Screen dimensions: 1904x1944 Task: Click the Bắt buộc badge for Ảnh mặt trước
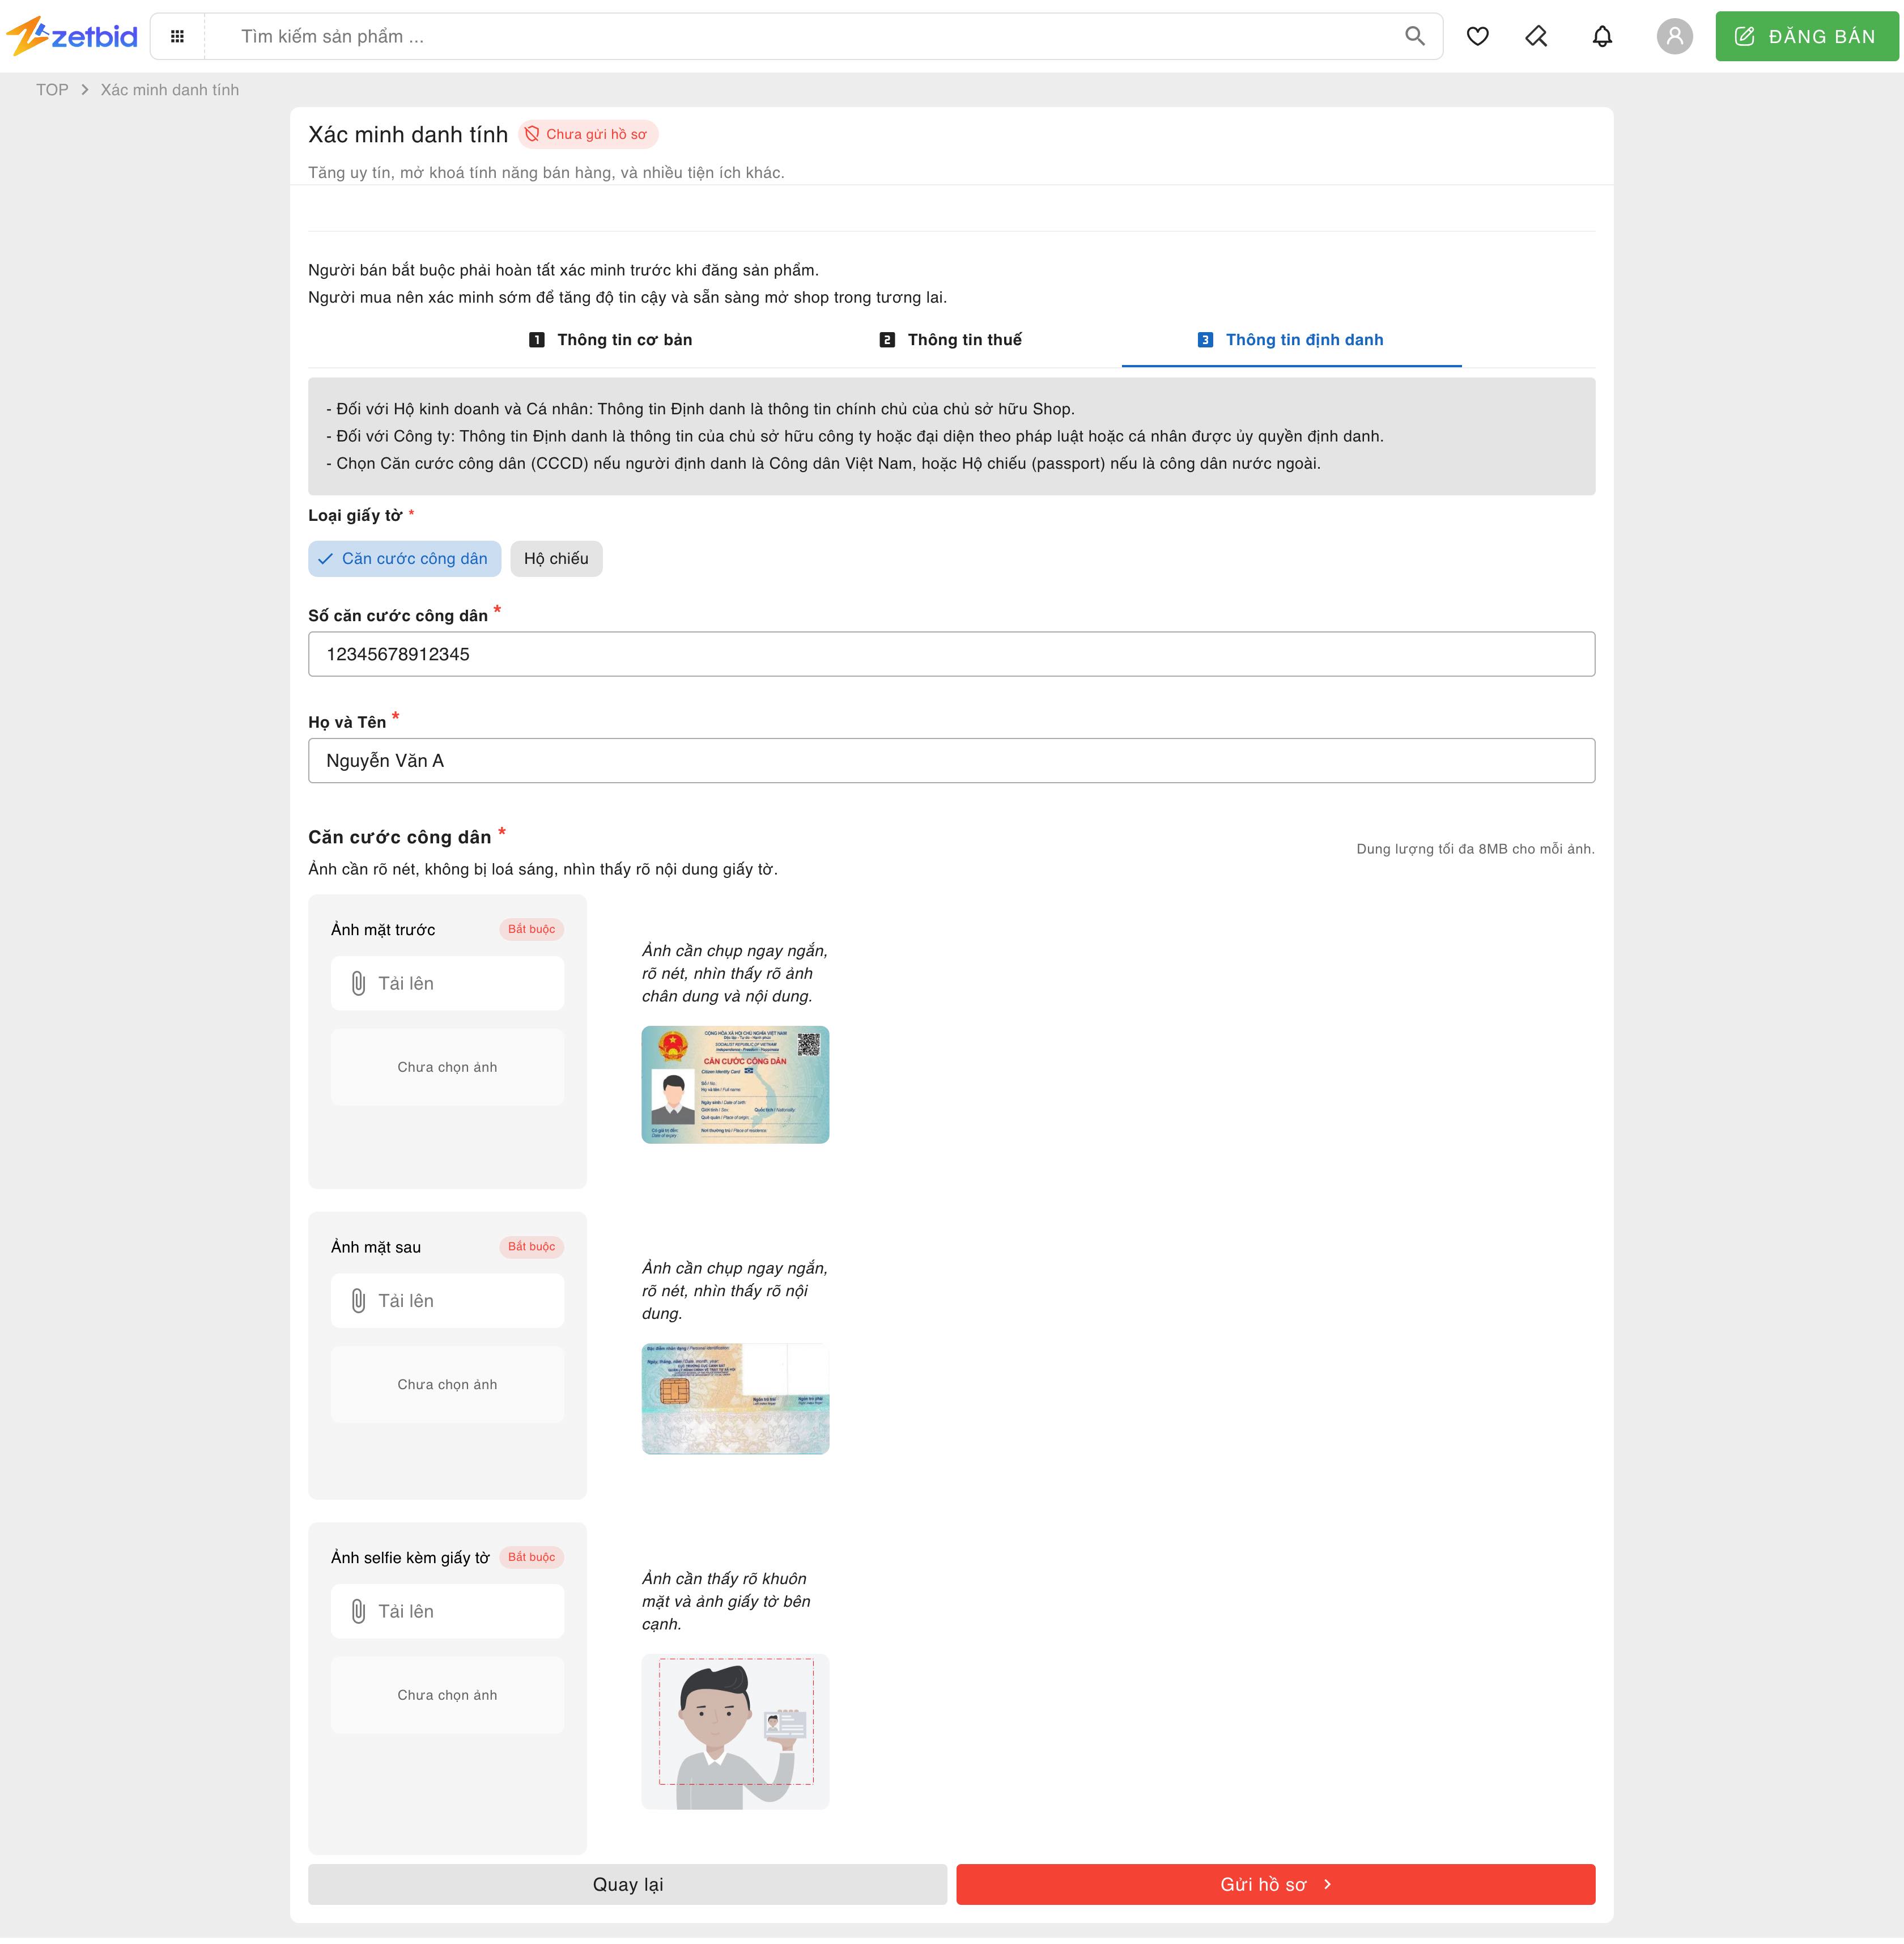531,930
